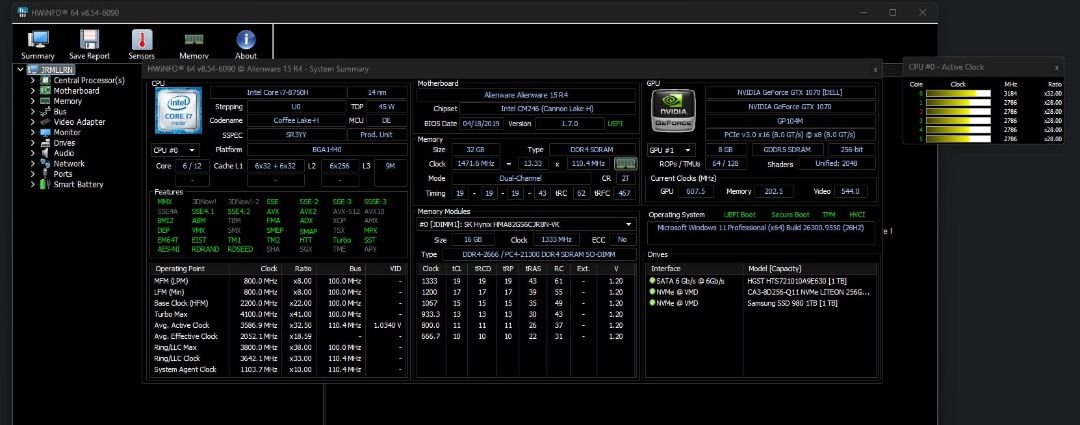Click the GP104M GPU codename field
The height and width of the screenshot is (425, 1080).
(x=790, y=121)
